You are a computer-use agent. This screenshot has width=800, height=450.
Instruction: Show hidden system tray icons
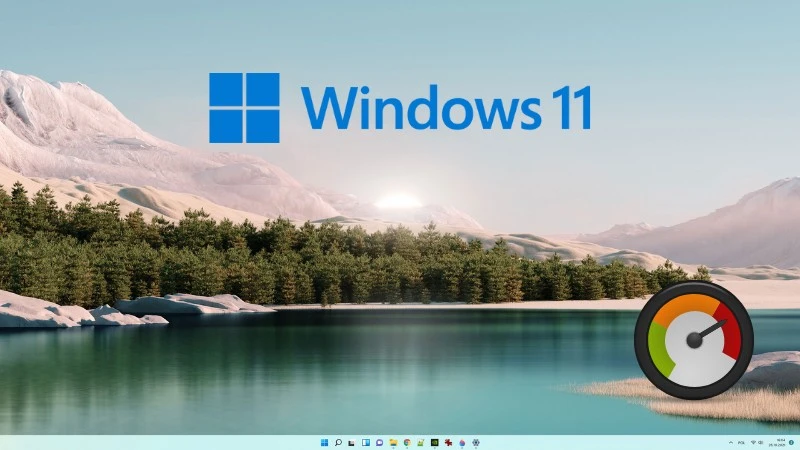click(x=731, y=442)
